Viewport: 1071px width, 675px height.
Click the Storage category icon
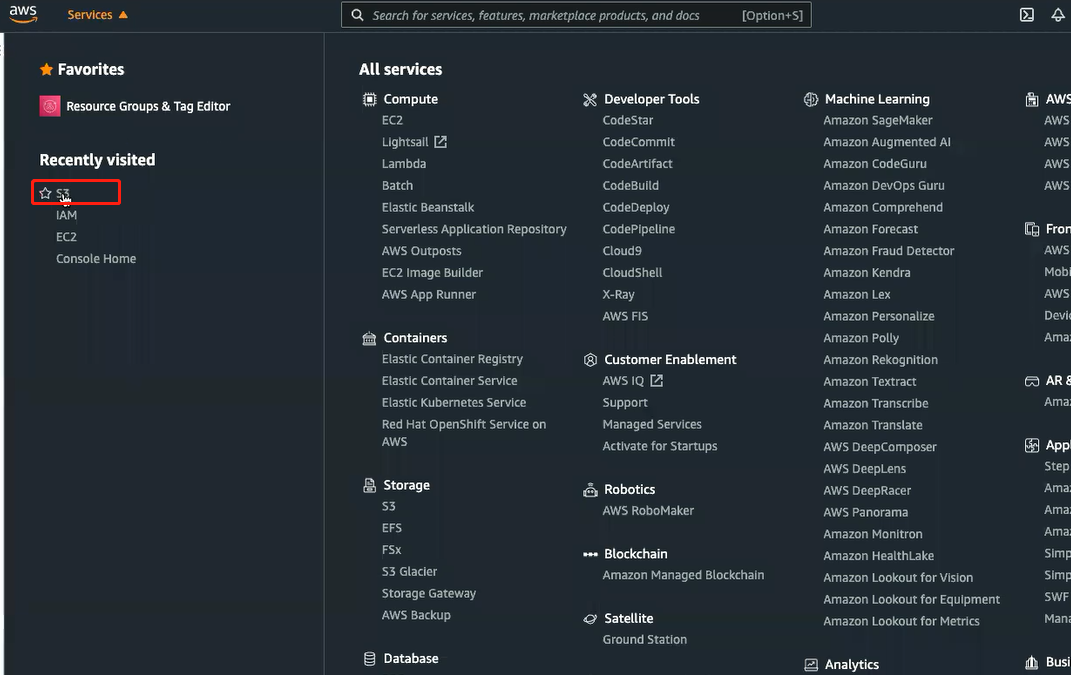370,486
